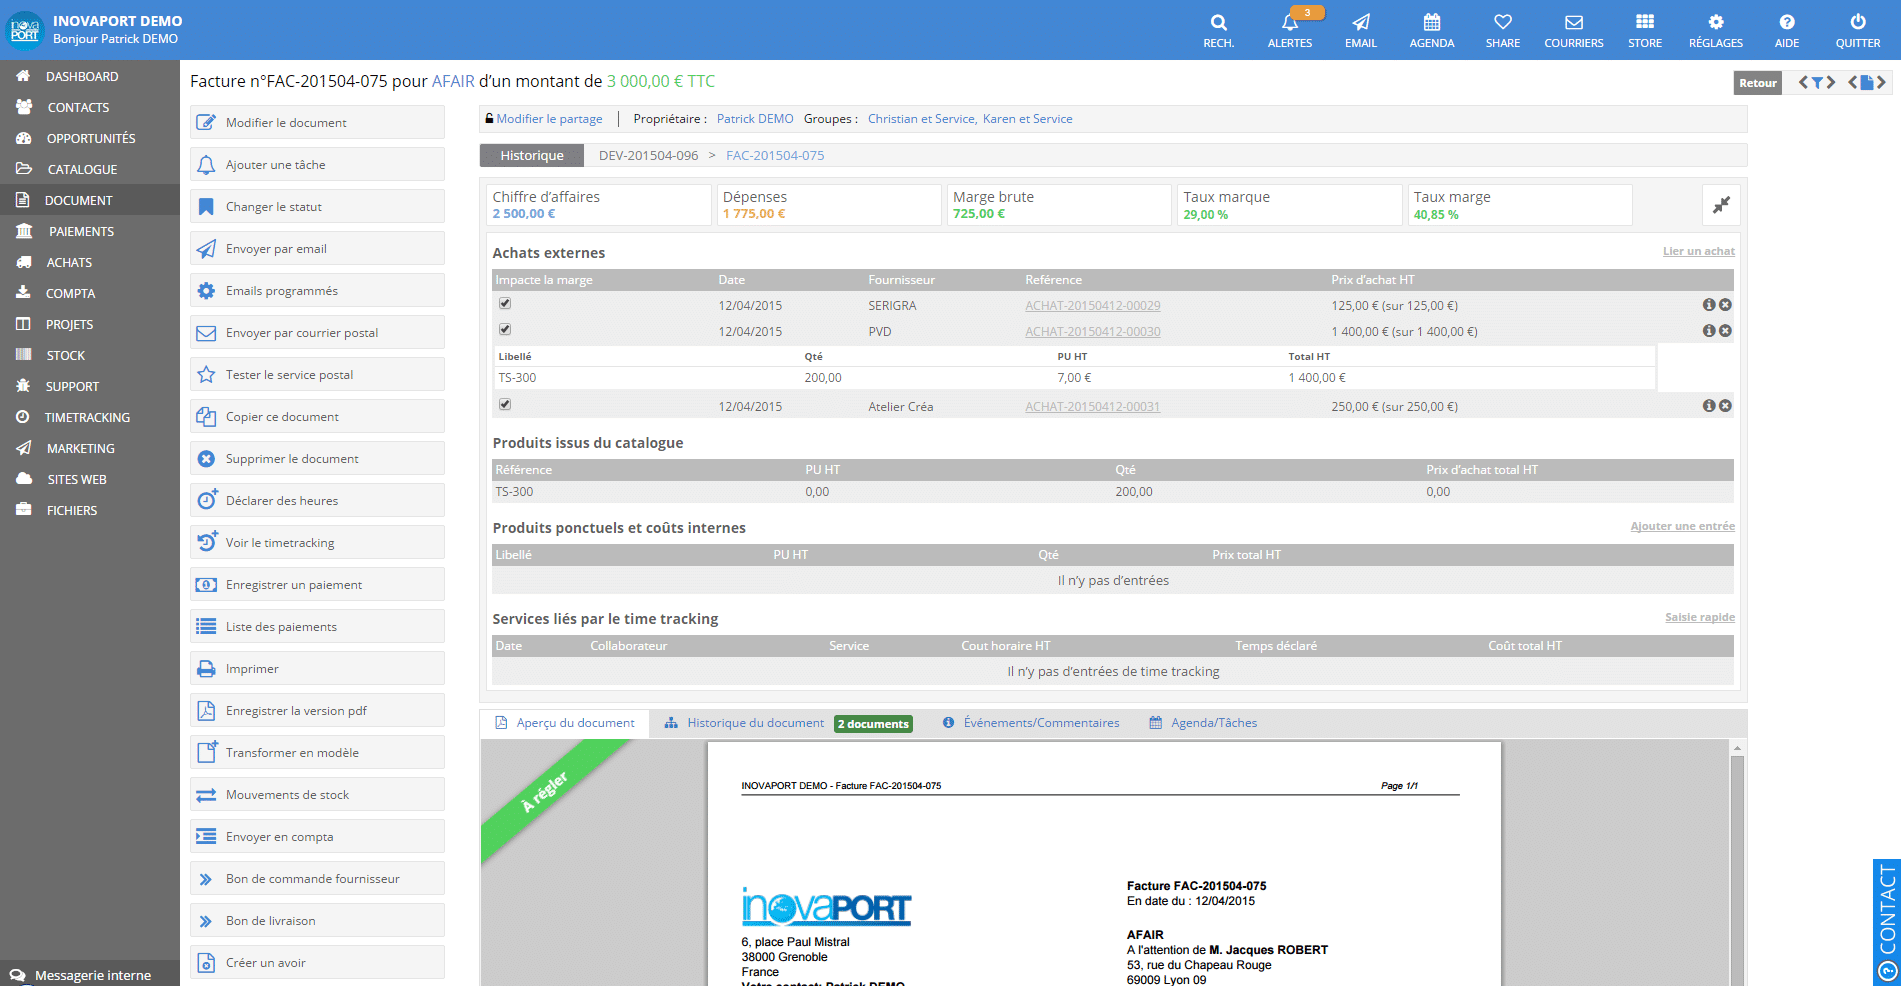Click Bon de livraison button
Image resolution: width=1901 pixels, height=986 pixels.
(x=317, y=920)
